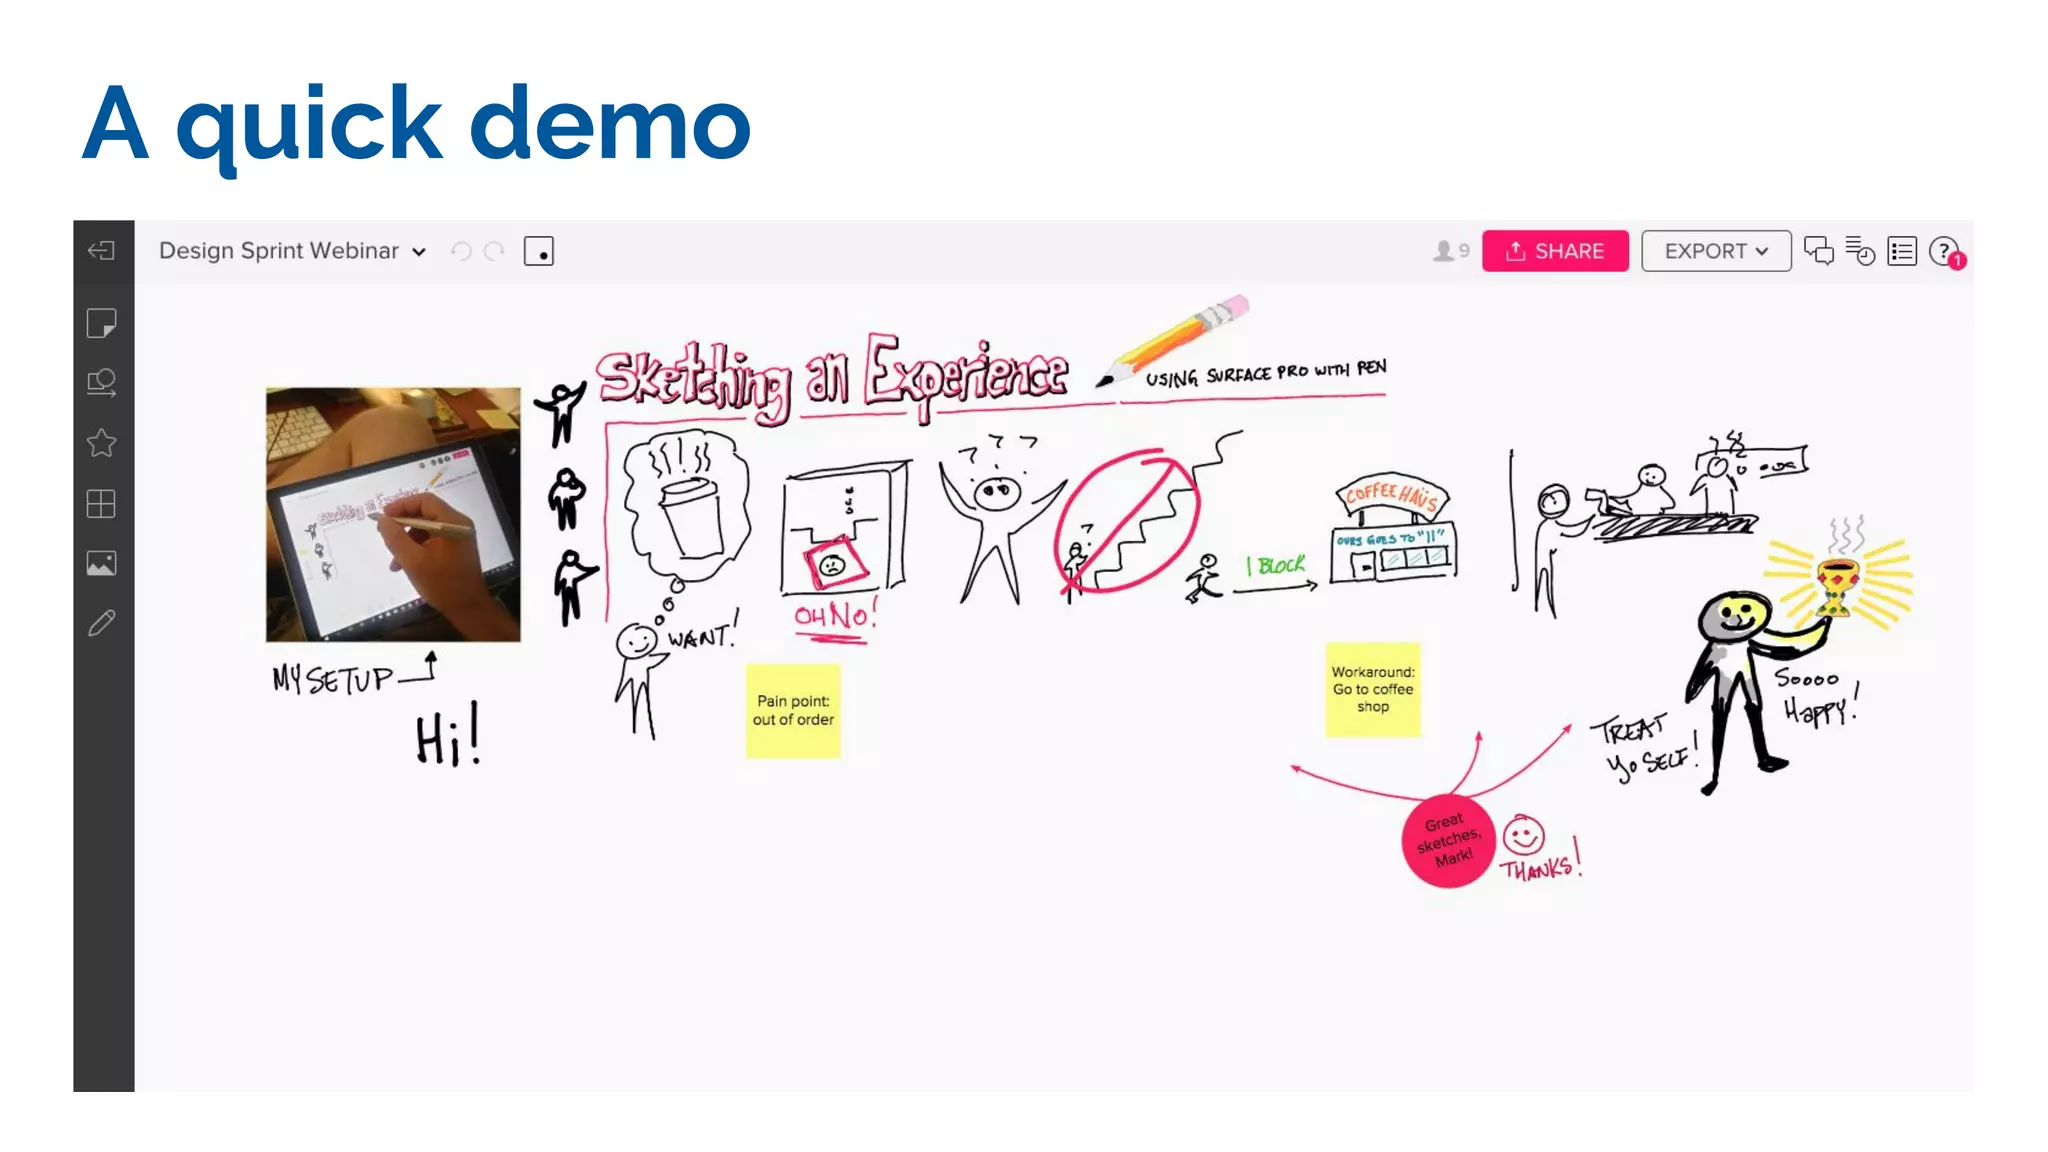2048x1152 pixels.
Task: Click the '1 BLOCK' green text
Action: coord(1276,566)
